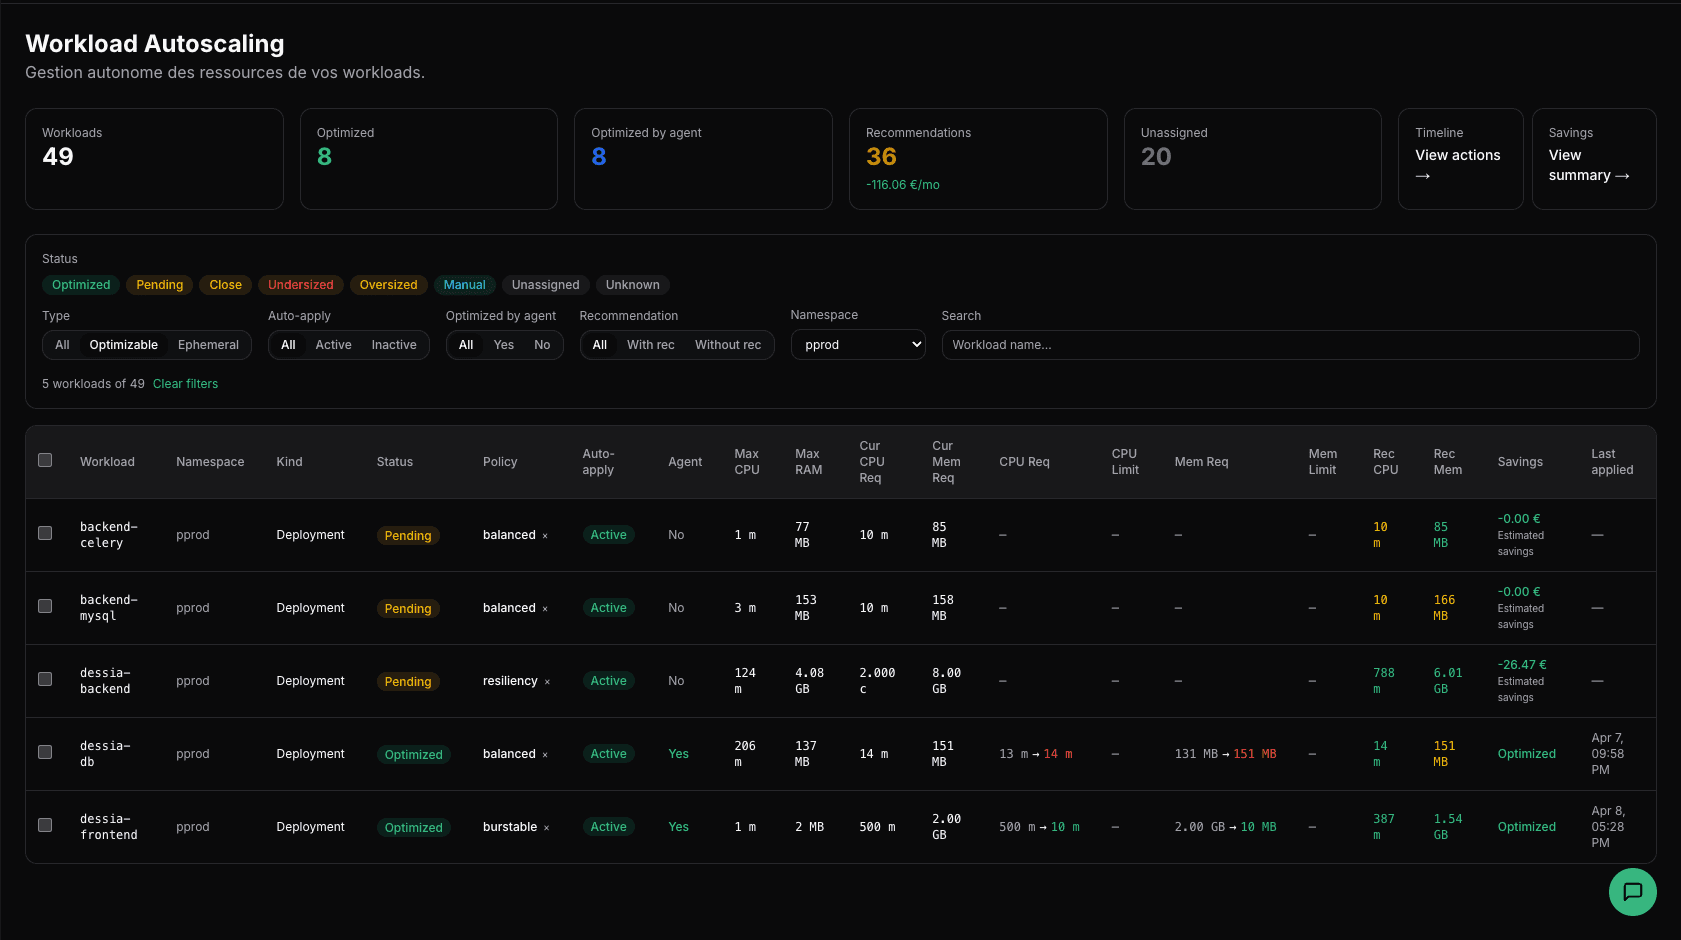Remove the balanced policy from backend-mysql
This screenshot has width=1681, height=940.
(x=546, y=608)
